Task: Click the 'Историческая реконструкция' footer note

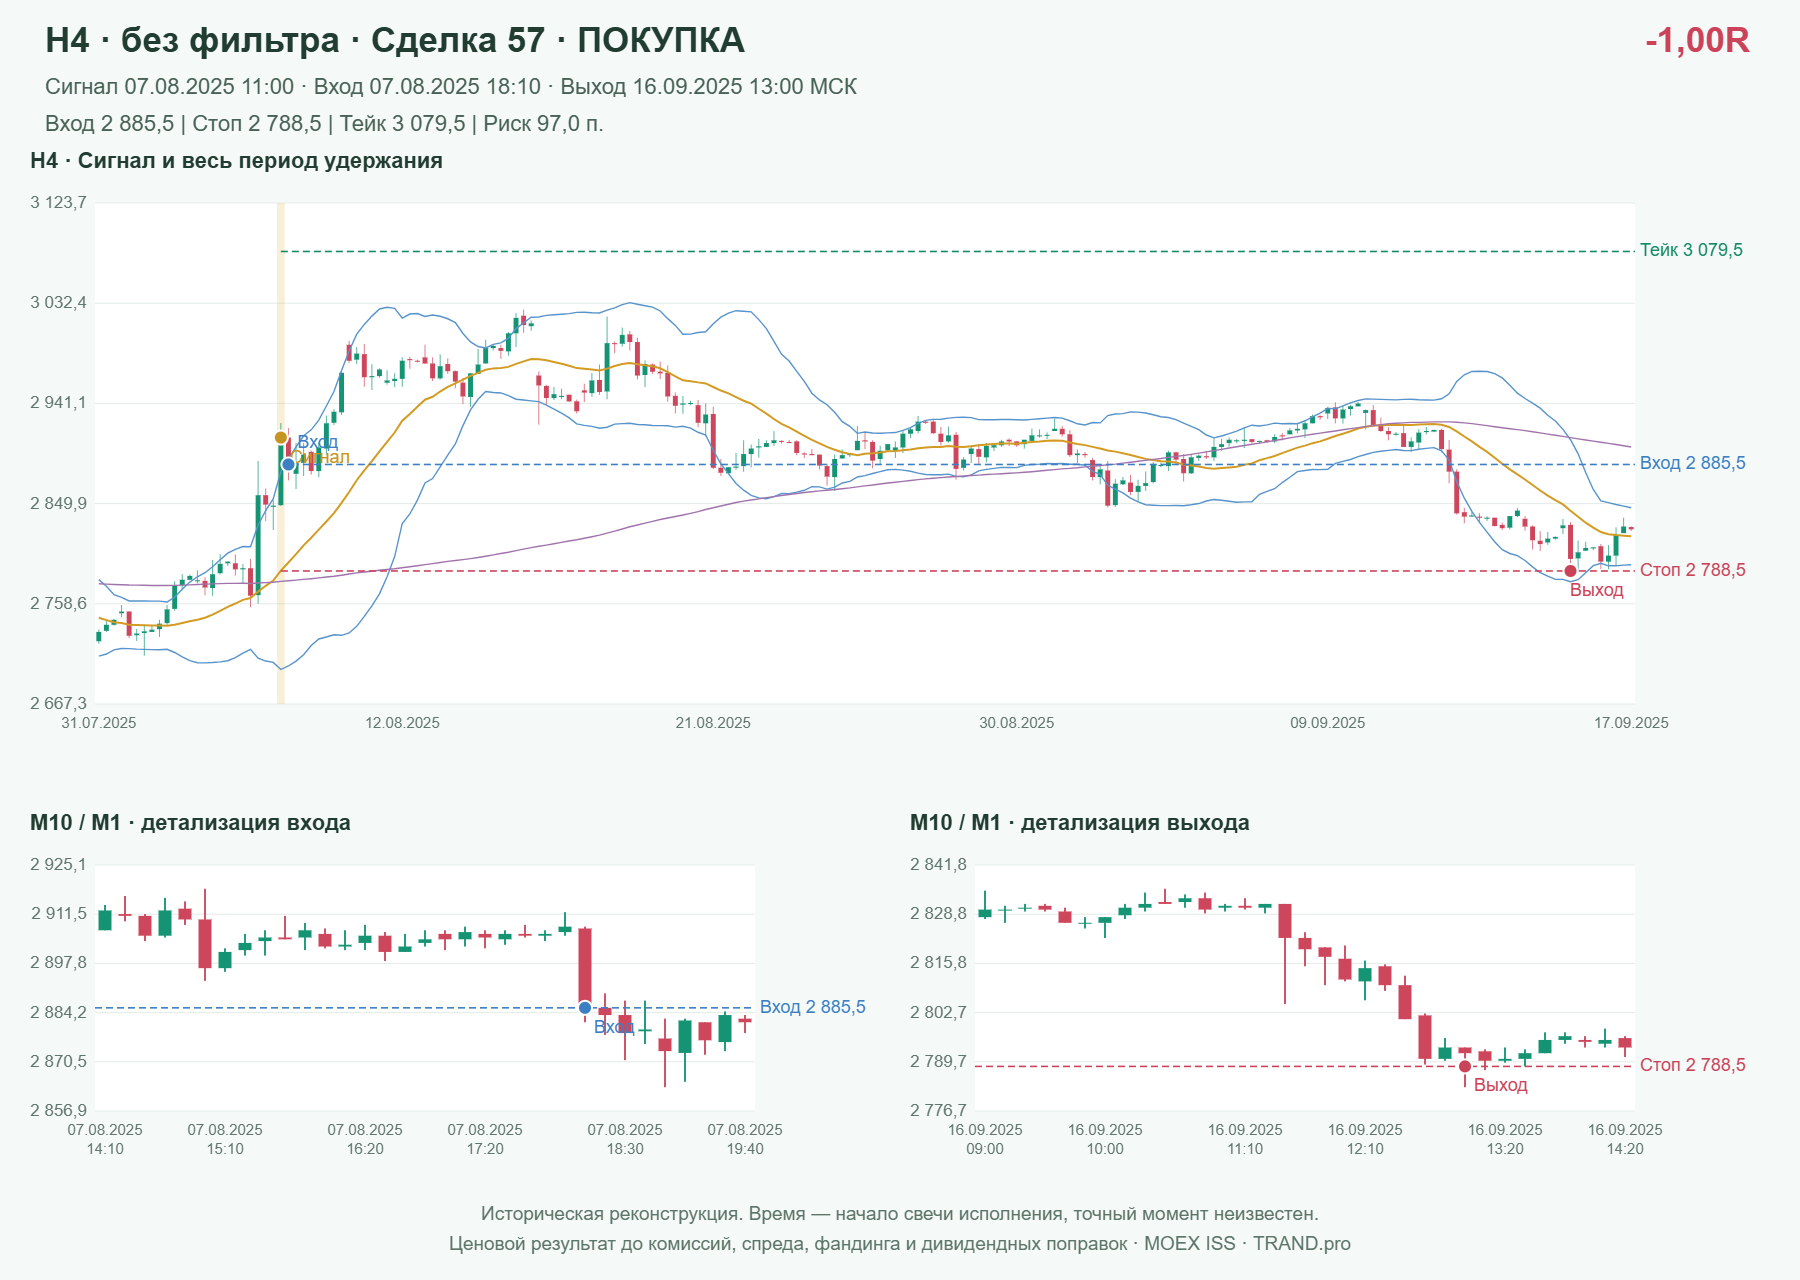Action: (x=900, y=1214)
